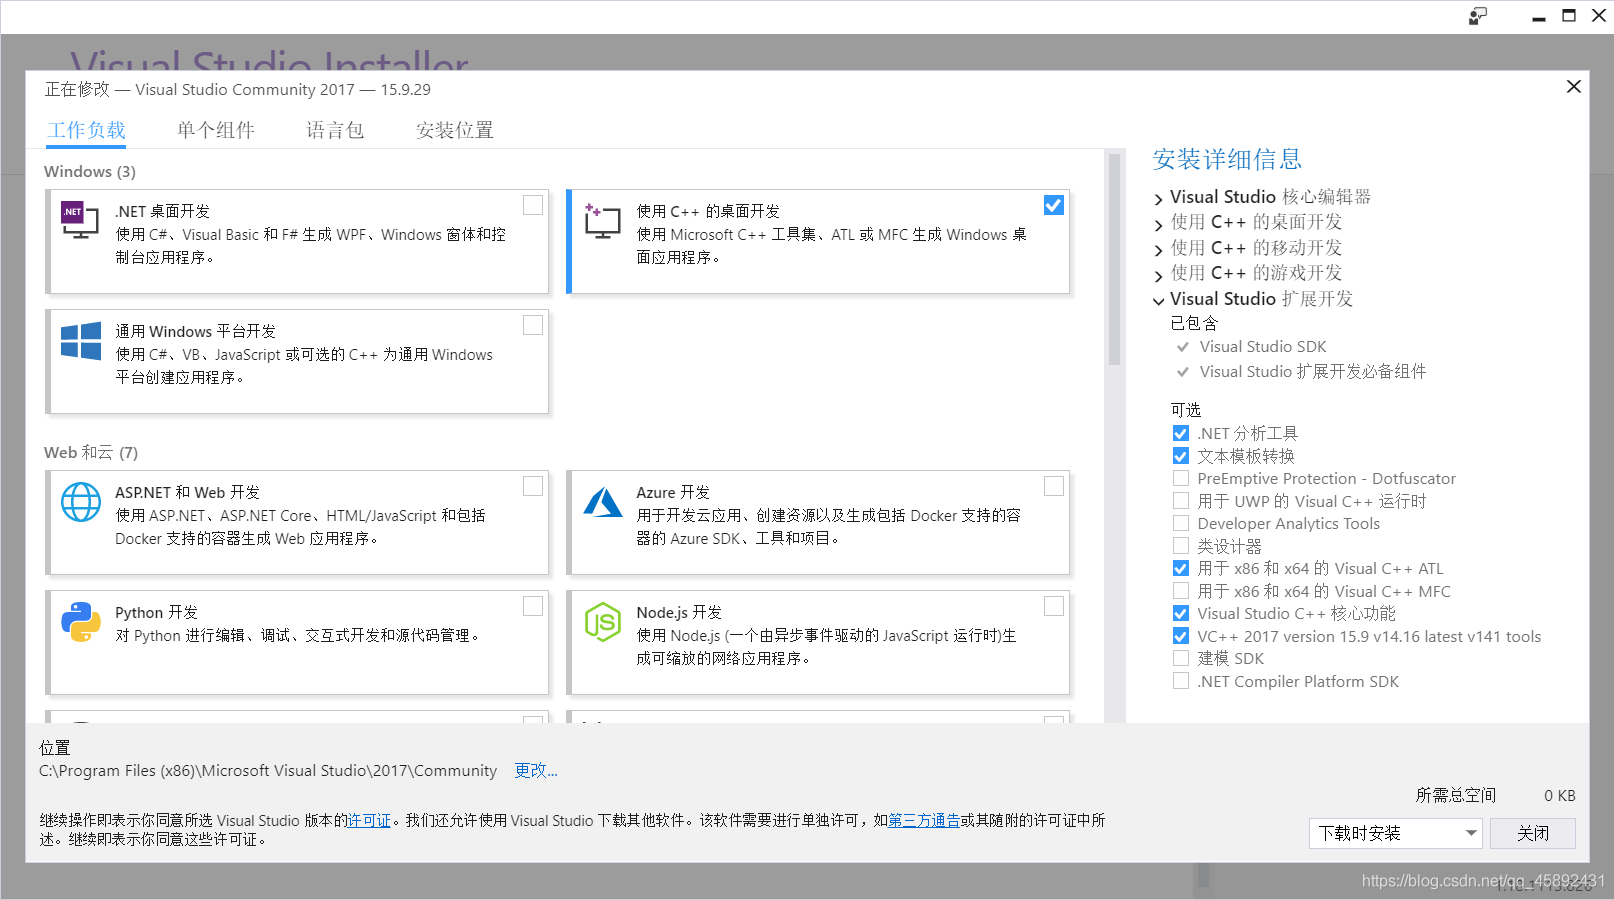1614x900 pixels.
Task: Click the 更改... location link
Action: (x=536, y=770)
